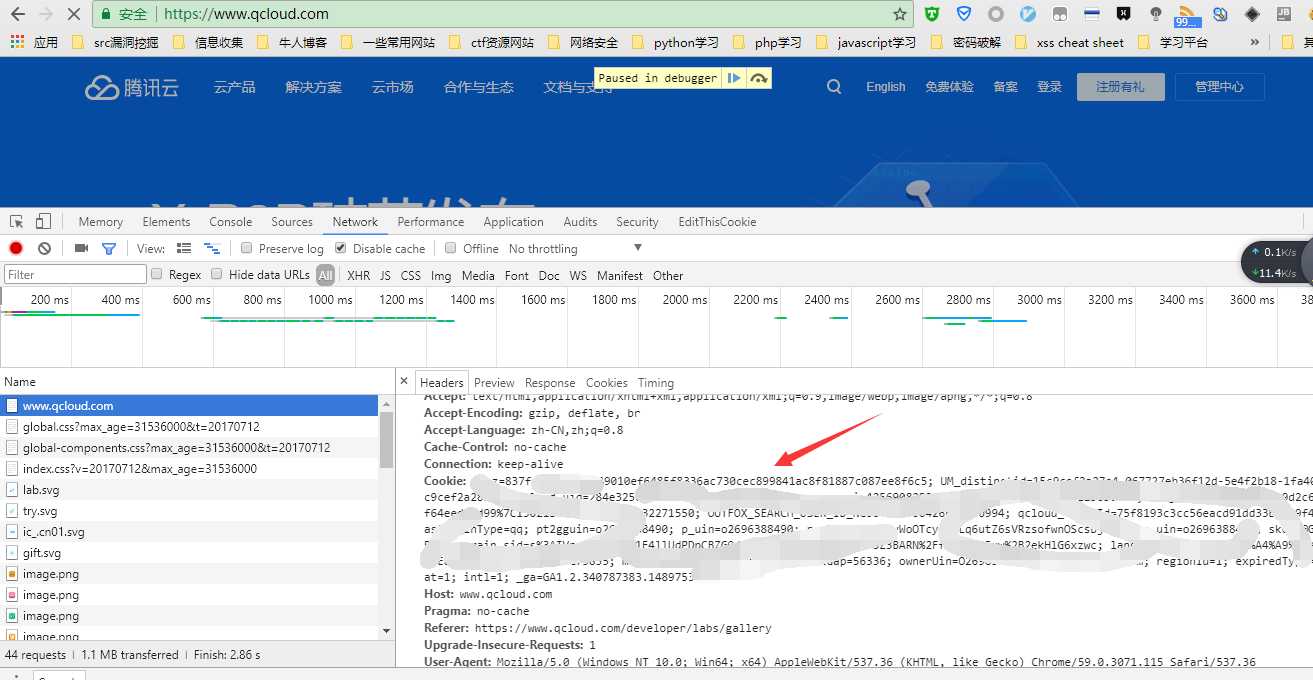This screenshot has width=1313, height=680.
Task: Click the red record network log button
Action: (x=16, y=248)
